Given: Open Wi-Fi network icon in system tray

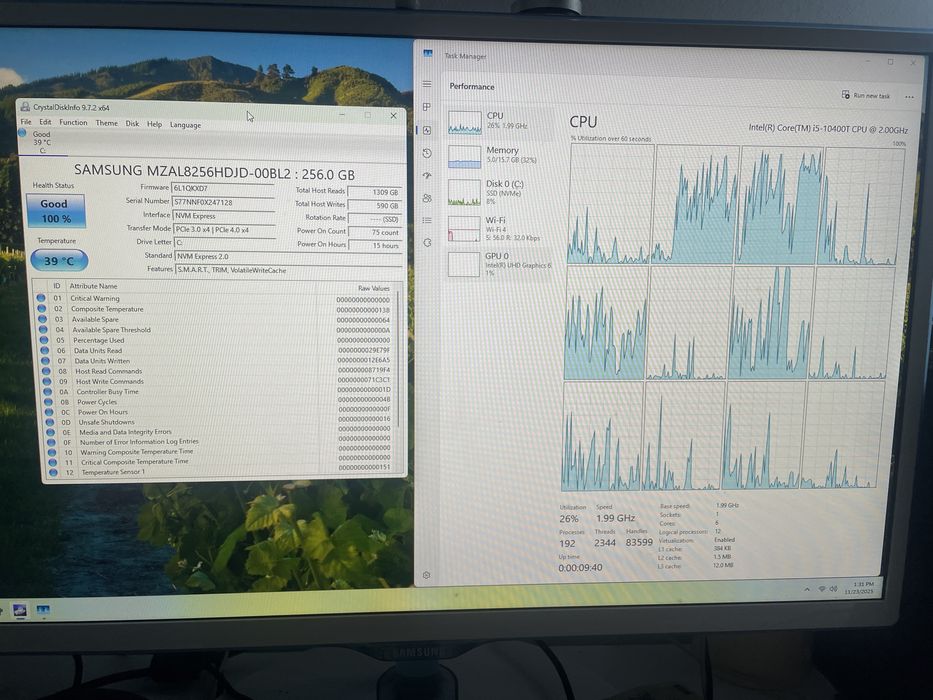Looking at the screenshot, I should (822, 589).
